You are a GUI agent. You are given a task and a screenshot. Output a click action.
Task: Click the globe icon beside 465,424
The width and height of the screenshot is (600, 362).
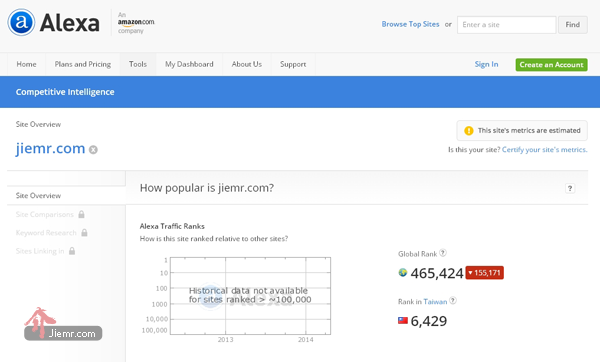(403, 272)
